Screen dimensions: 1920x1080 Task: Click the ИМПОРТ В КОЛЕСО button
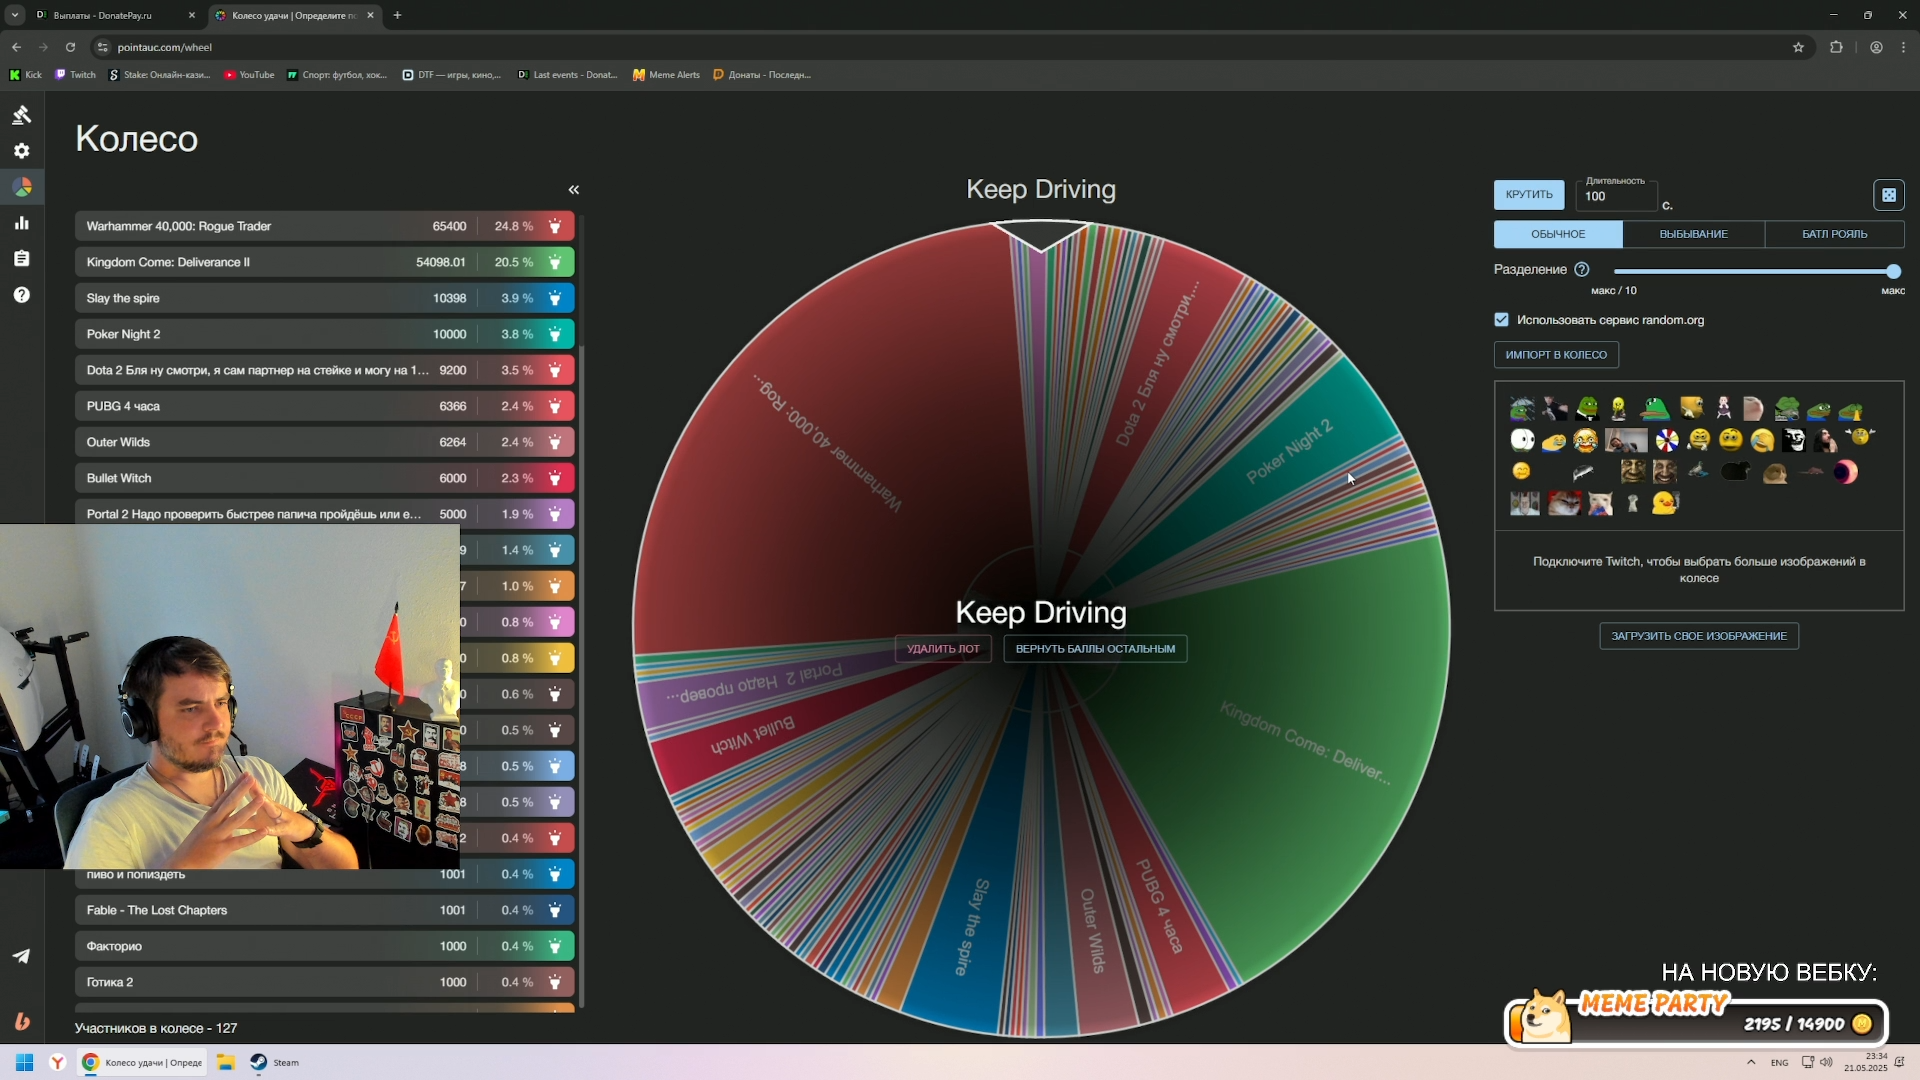coord(1556,355)
